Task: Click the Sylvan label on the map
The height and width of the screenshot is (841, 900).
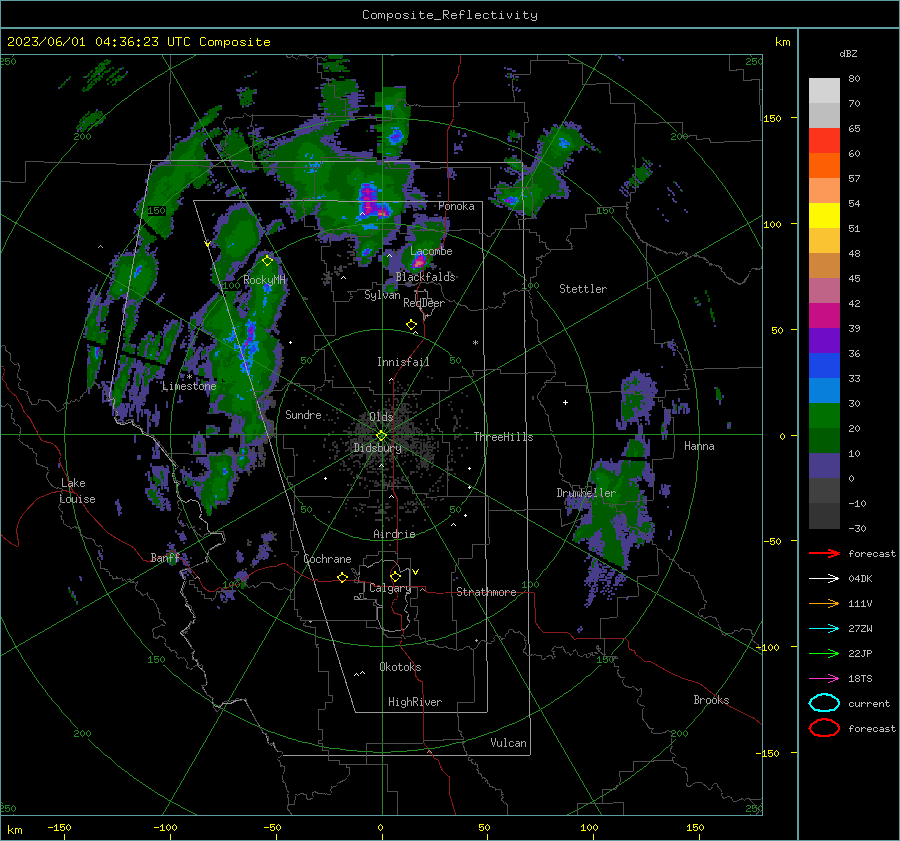Action: [x=382, y=295]
